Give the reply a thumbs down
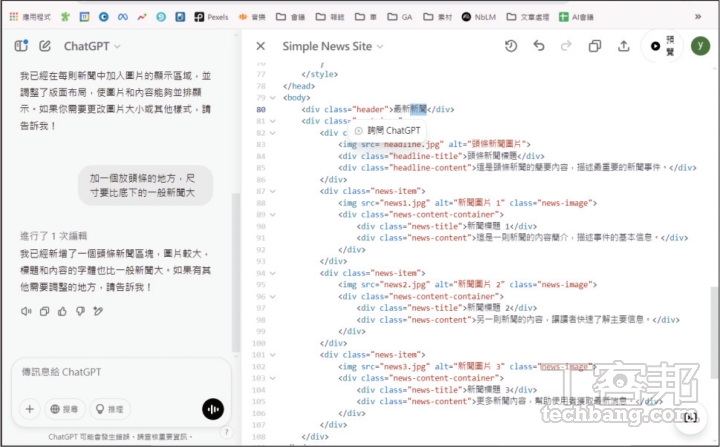The height and width of the screenshot is (447, 720). pyautogui.click(x=80, y=311)
